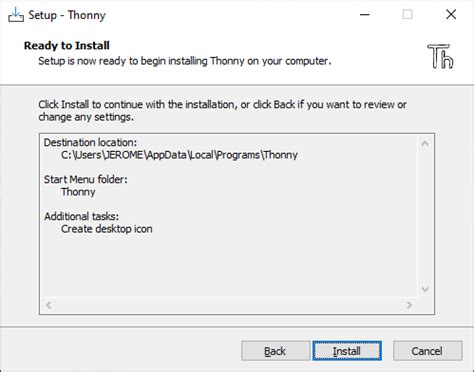Click the Additional tasks label
This screenshot has height=372, width=474.
(81, 216)
